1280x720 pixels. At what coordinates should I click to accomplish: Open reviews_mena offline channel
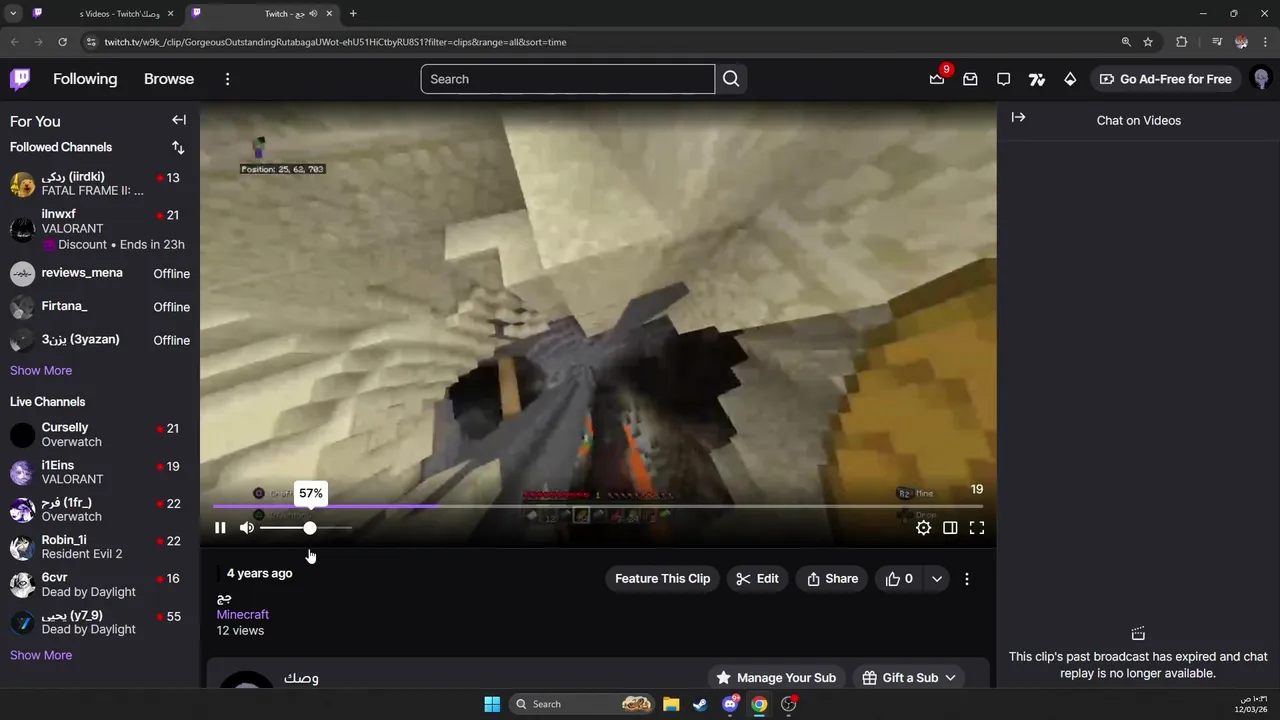[x=100, y=273]
